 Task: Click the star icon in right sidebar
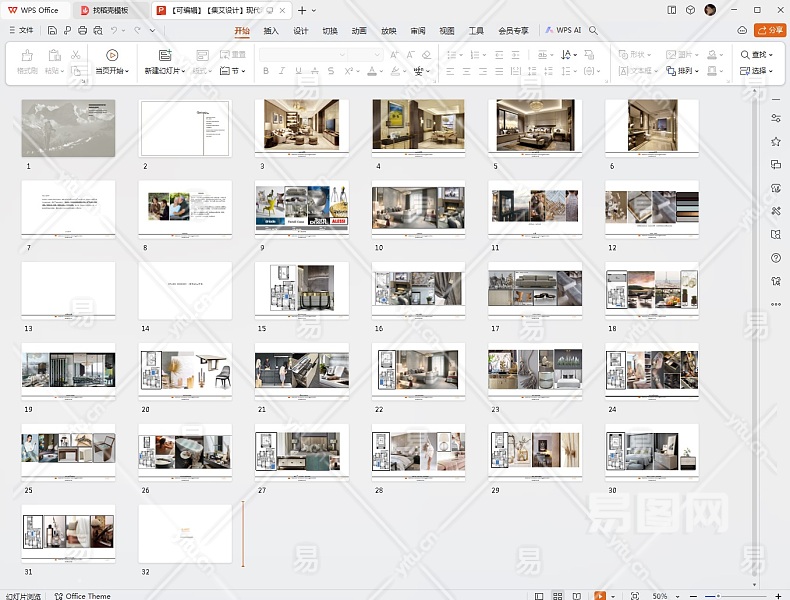point(776,141)
